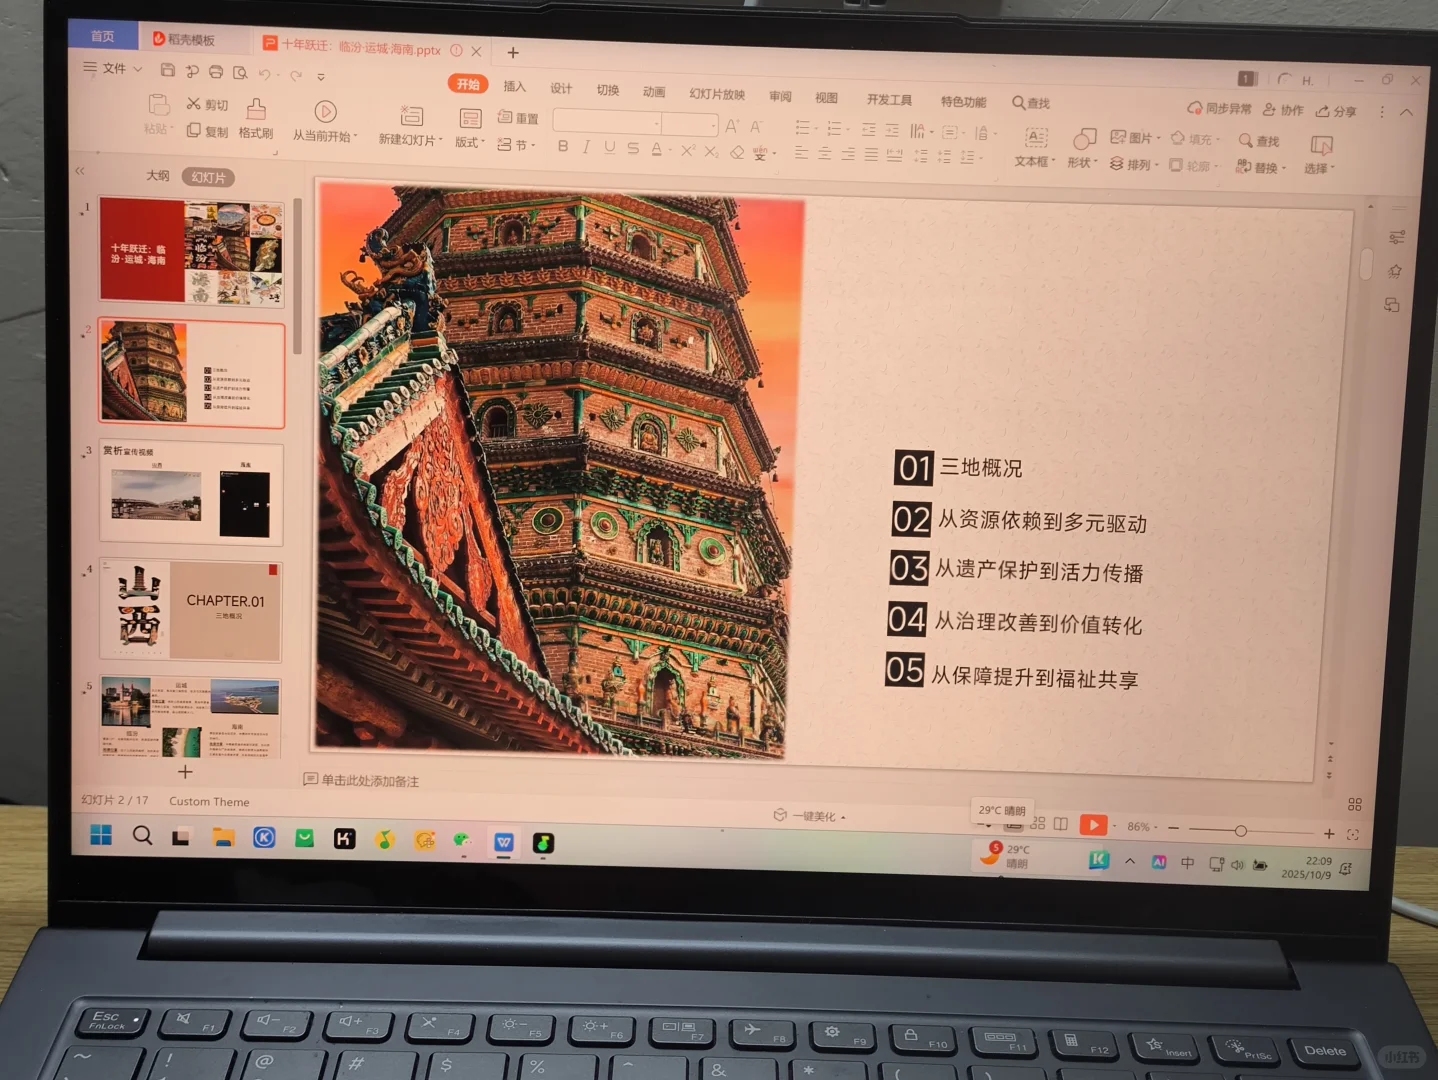Switch to the Design (设计) tab

point(561,88)
